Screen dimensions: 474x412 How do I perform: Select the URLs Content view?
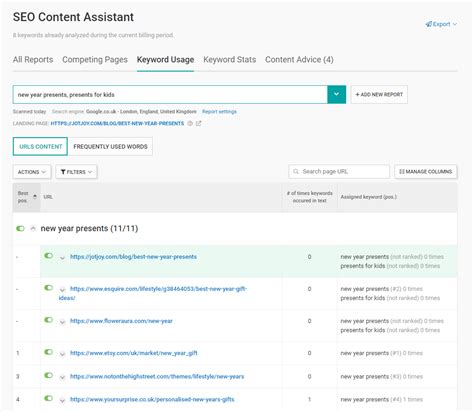pos(40,147)
